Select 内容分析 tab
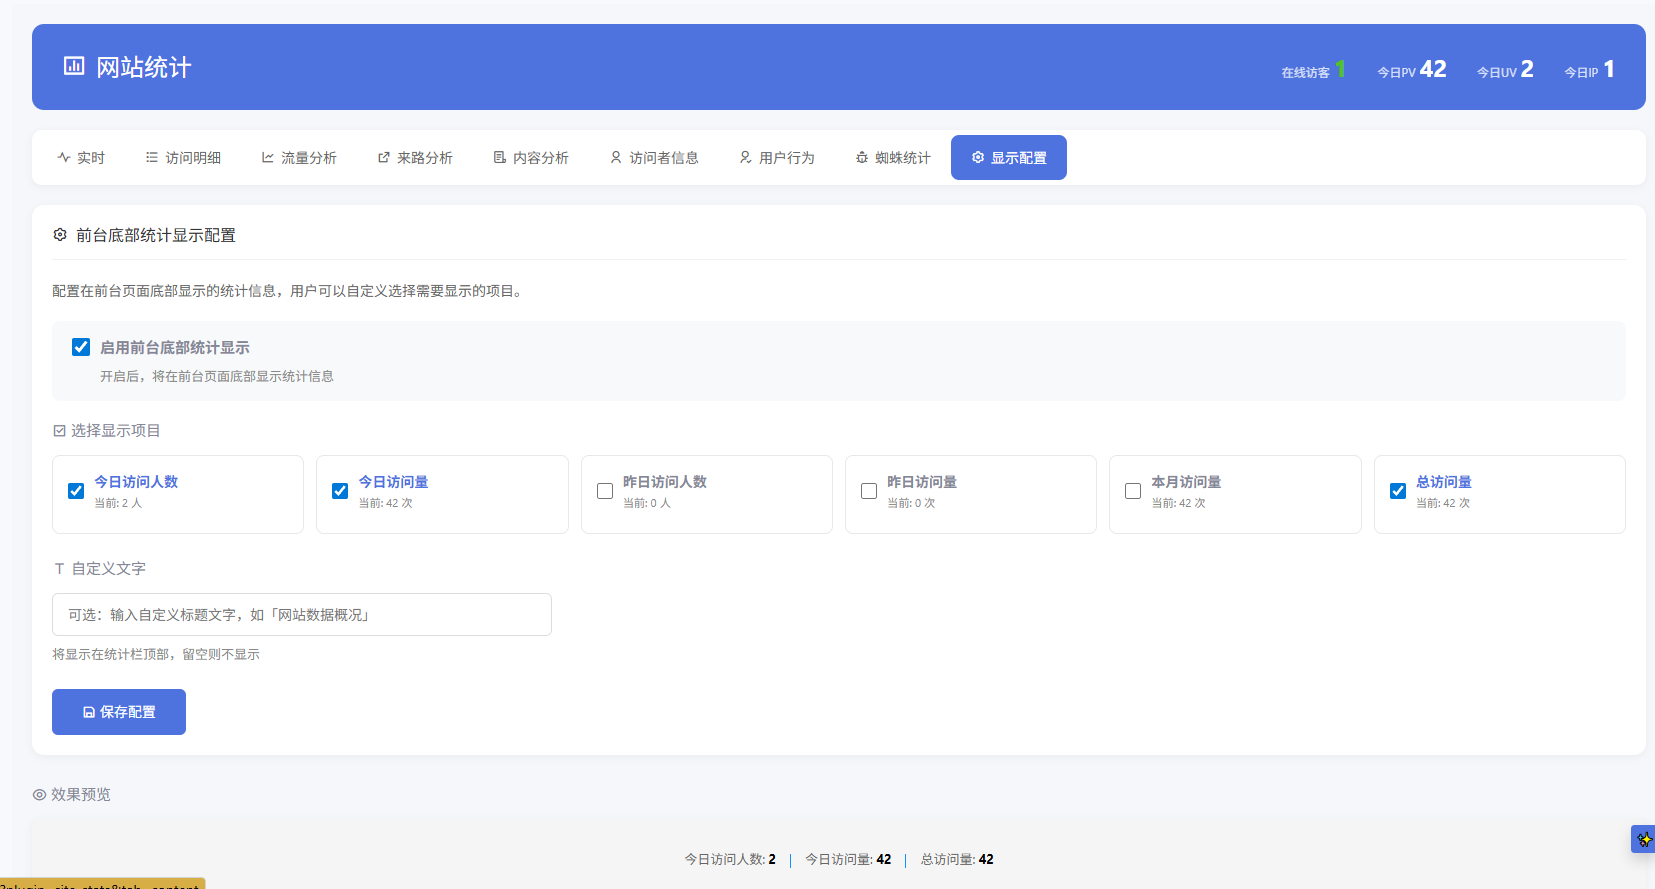 pyautogui.click(x=531, y=158)
